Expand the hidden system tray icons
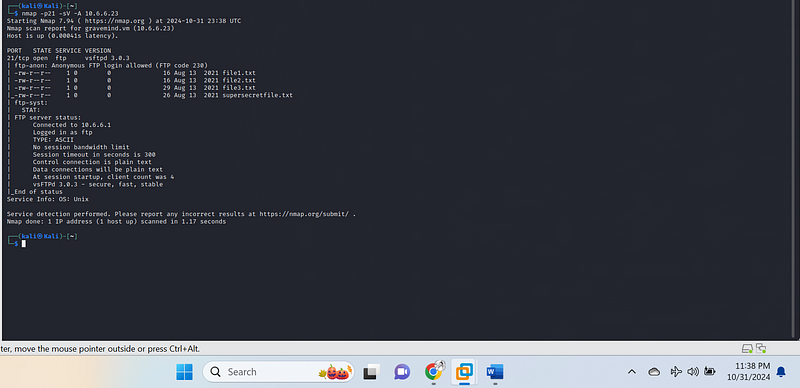The width and height of the screenshot is (800, 388). tap(632, 372)
